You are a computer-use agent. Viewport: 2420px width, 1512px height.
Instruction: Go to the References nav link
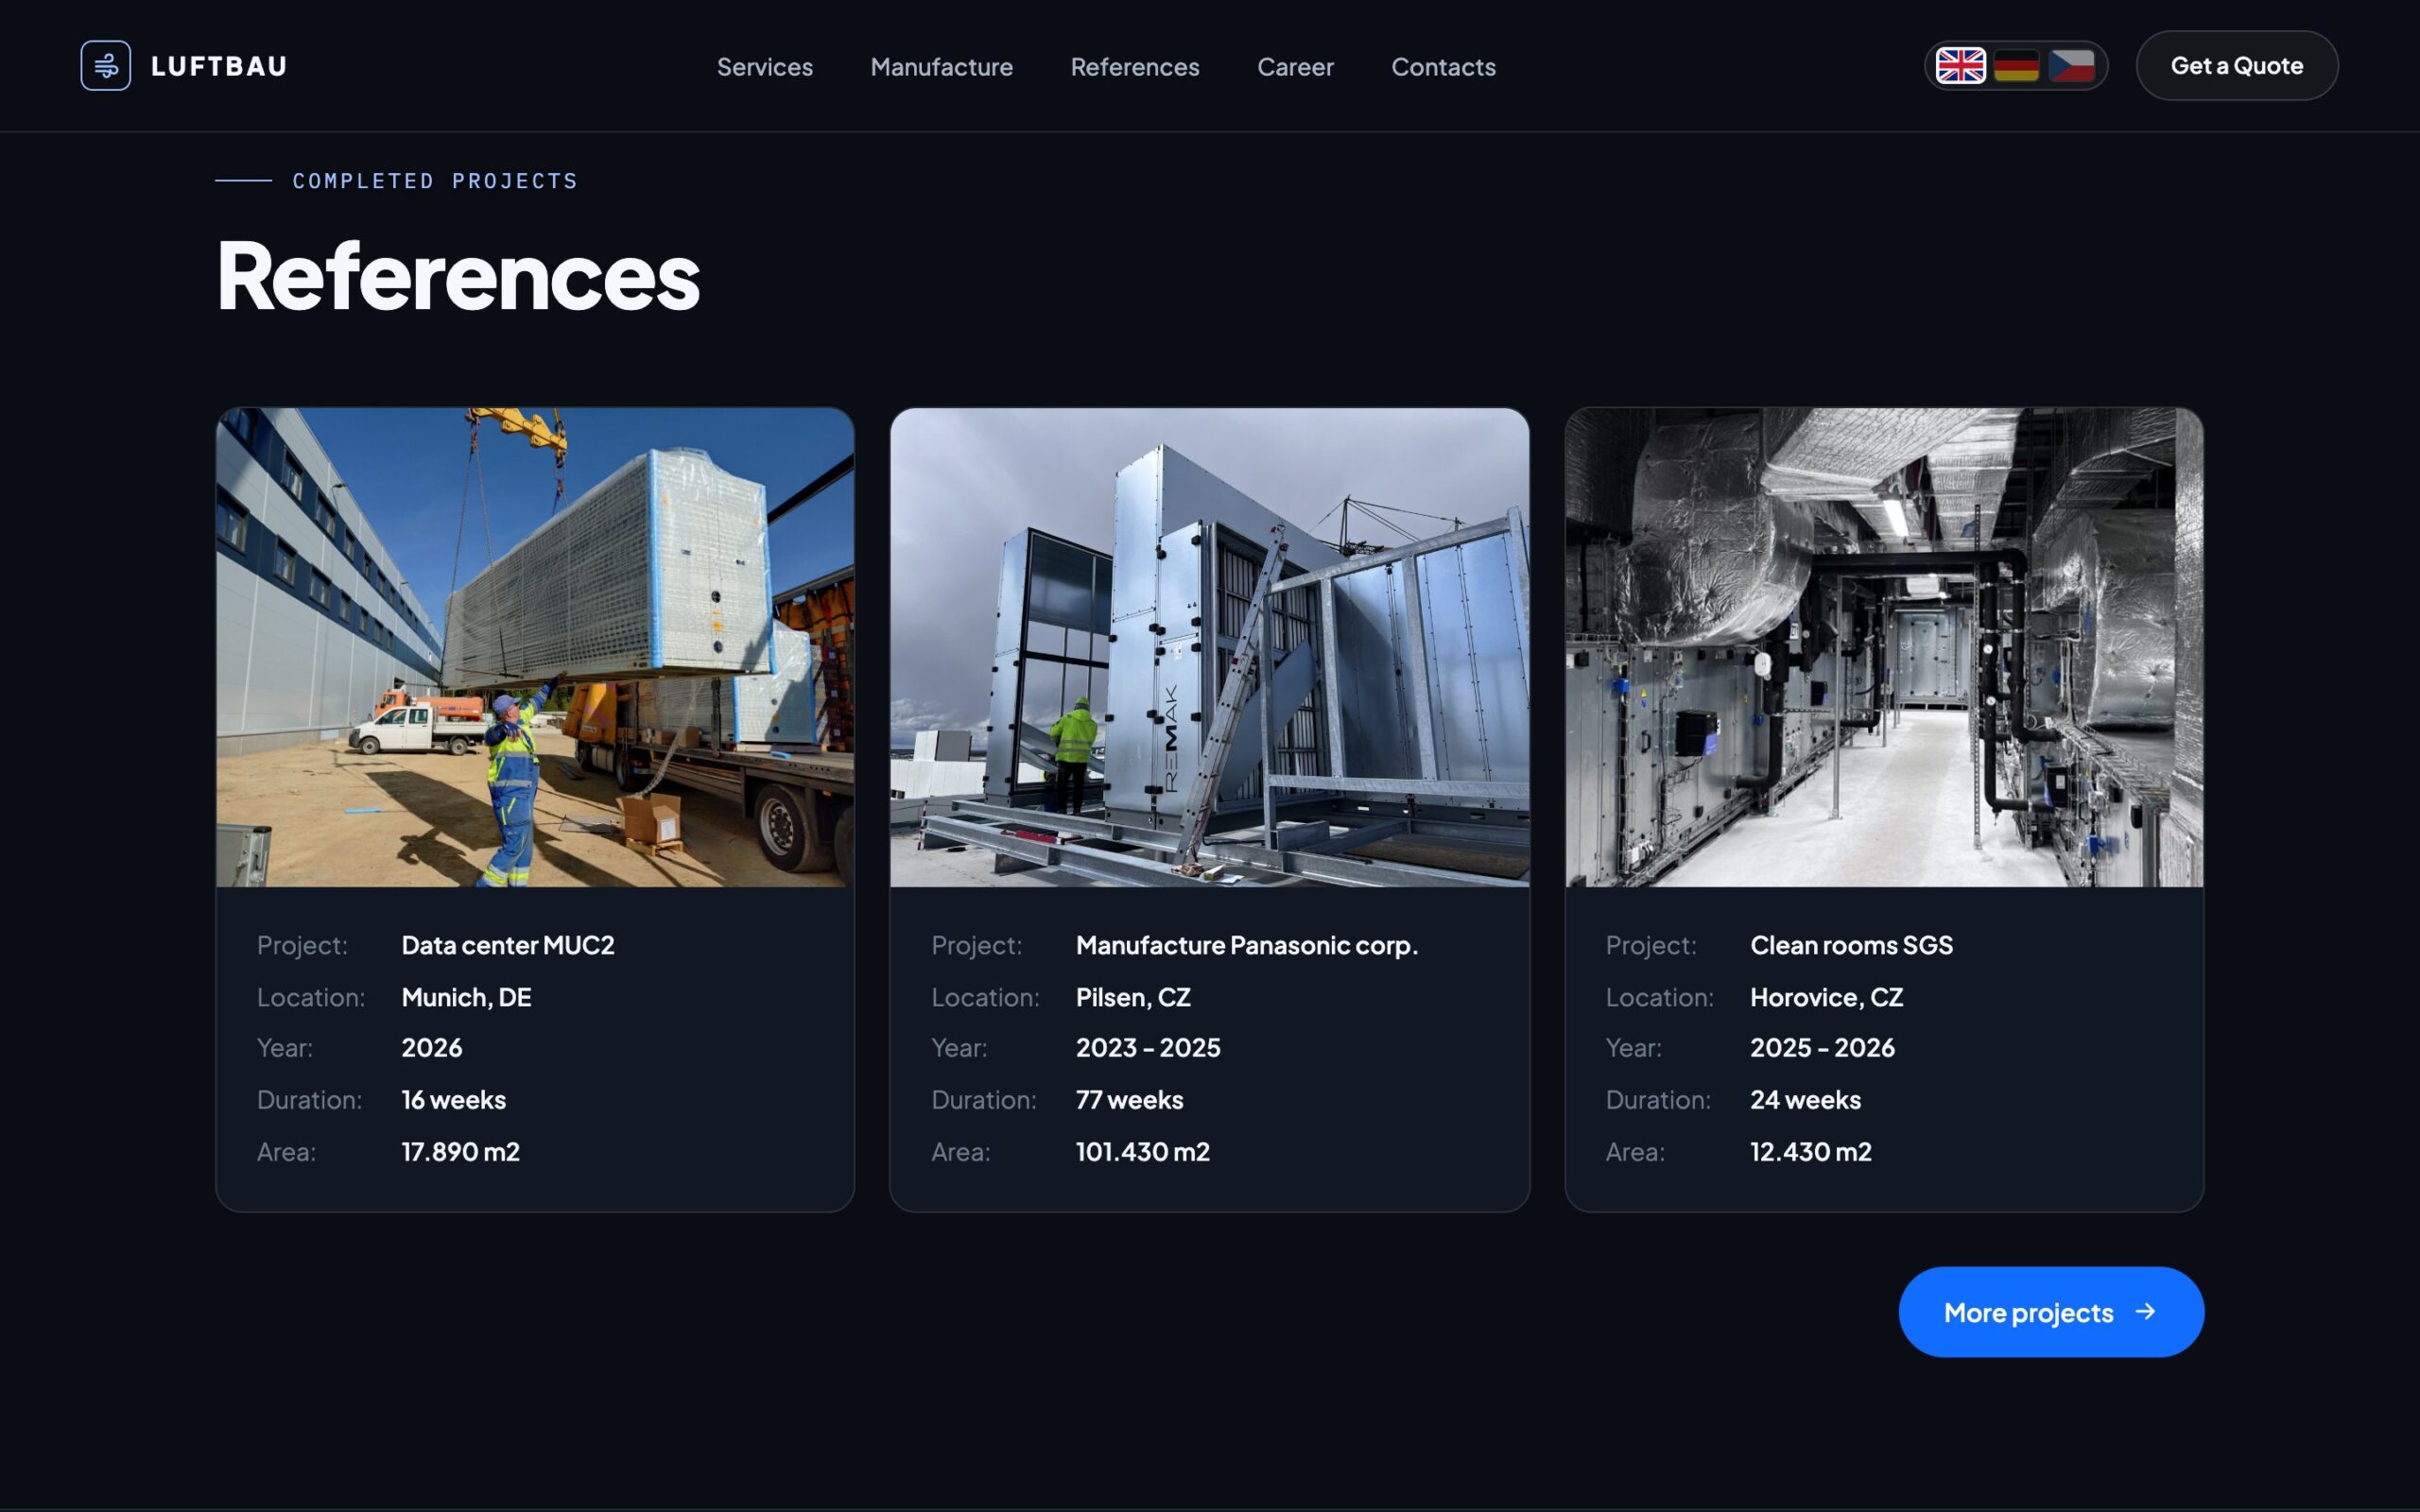[1135, 67]
